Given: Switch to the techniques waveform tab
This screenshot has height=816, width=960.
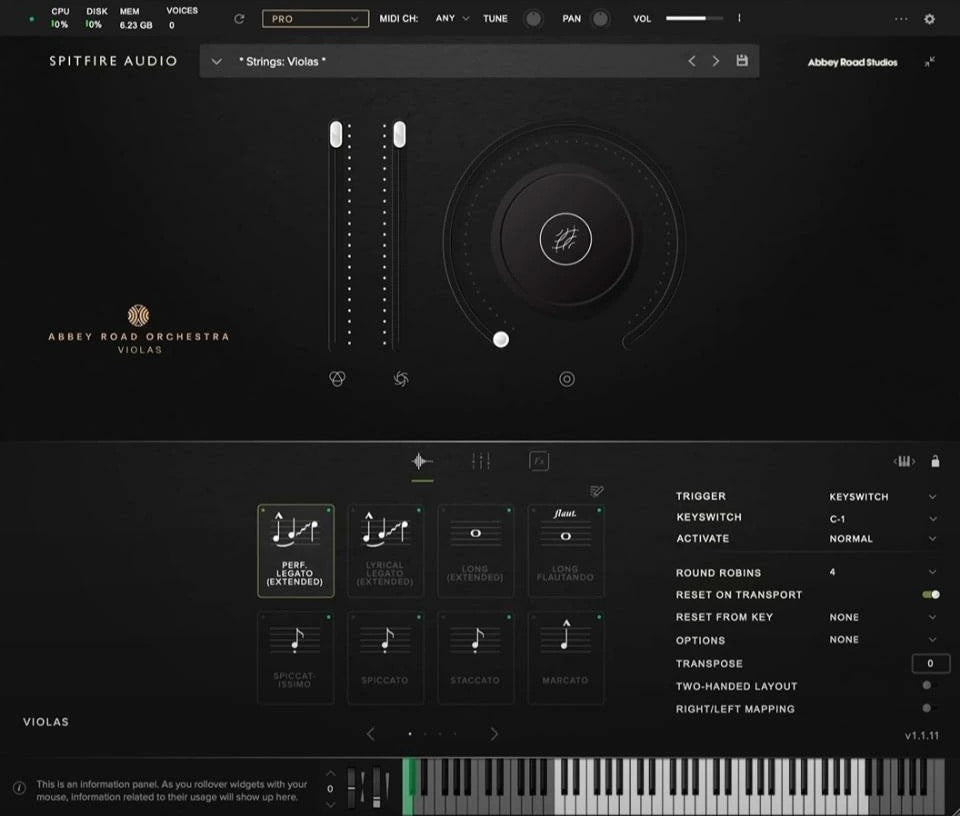Looking at the screenshot, I should pos(422,461).
